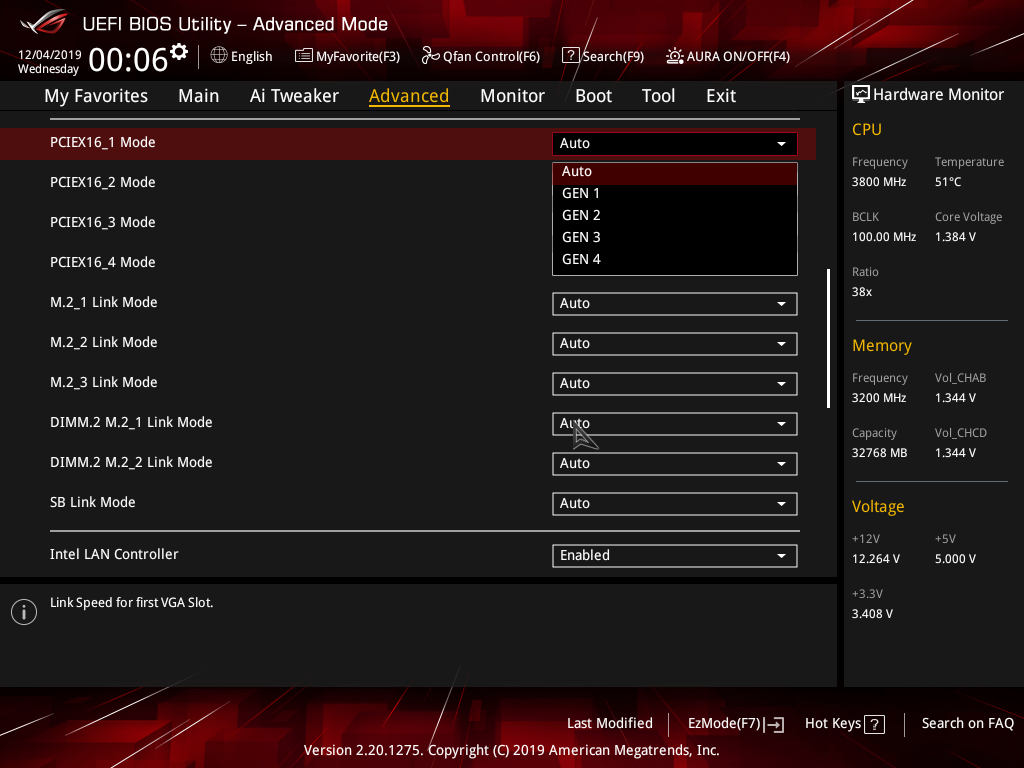Select the PCIEX16_1 Mode label

coord(103,142)
